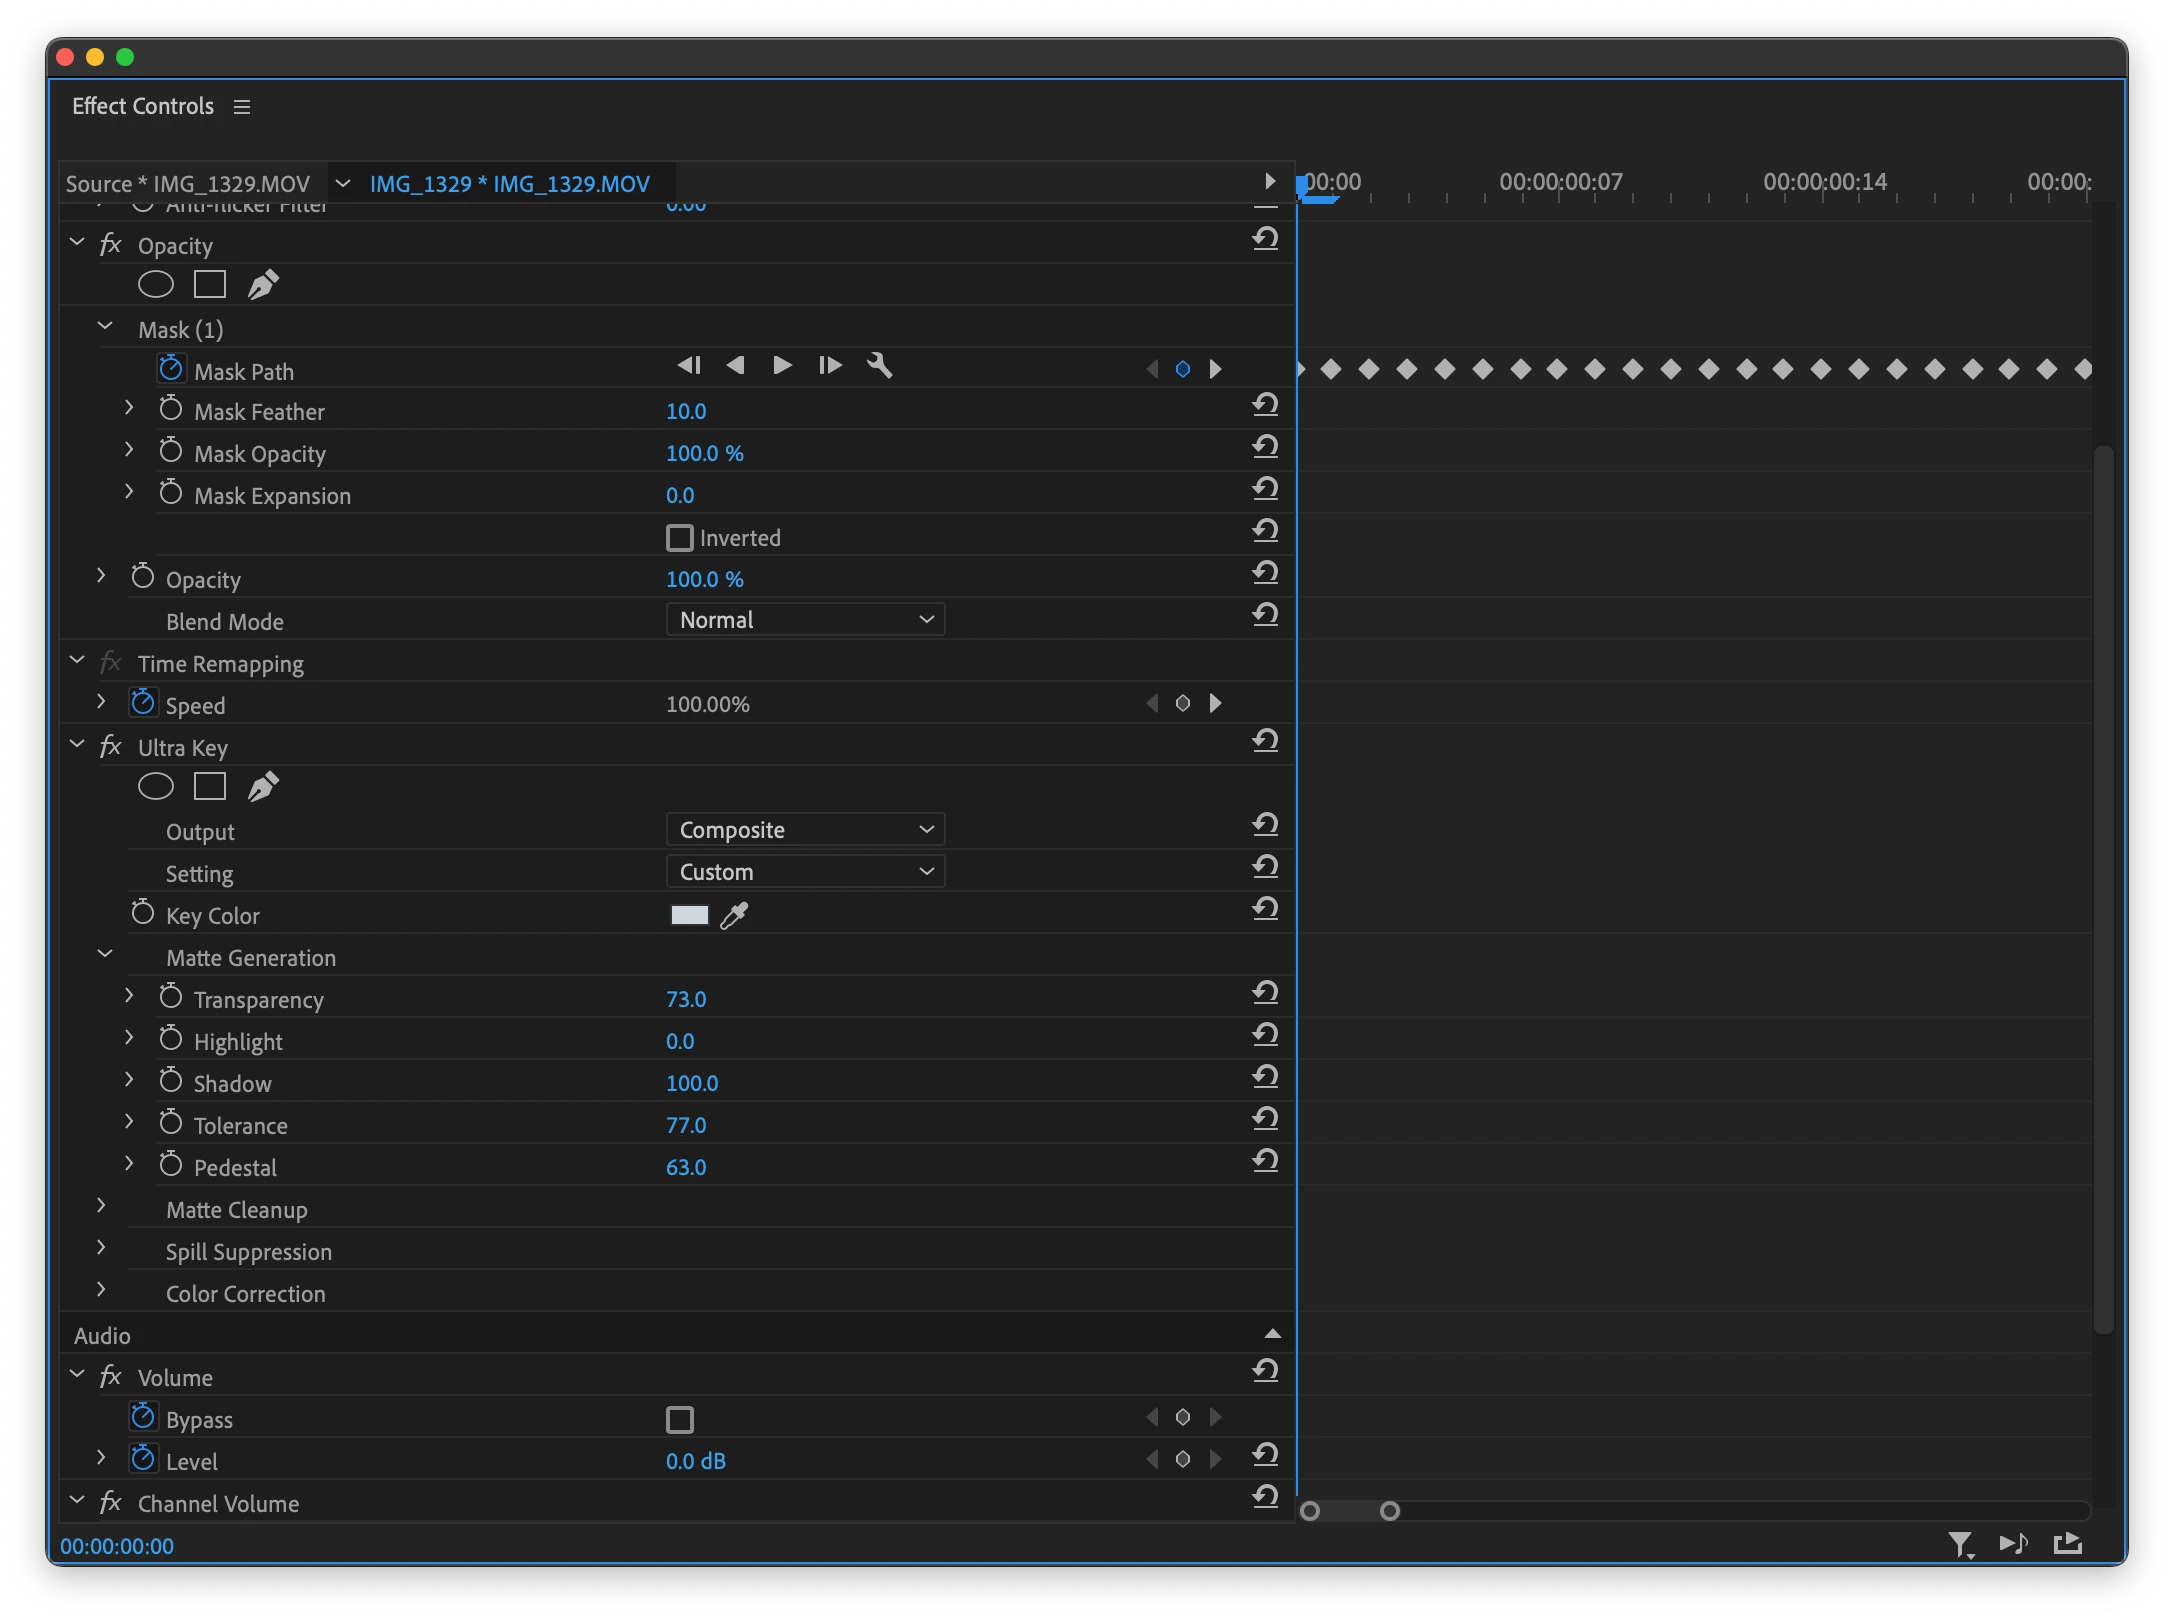The image size is (2174, 1620).
Task: Click the Tolerance value 77.0
Action: tap(686, 1125)
